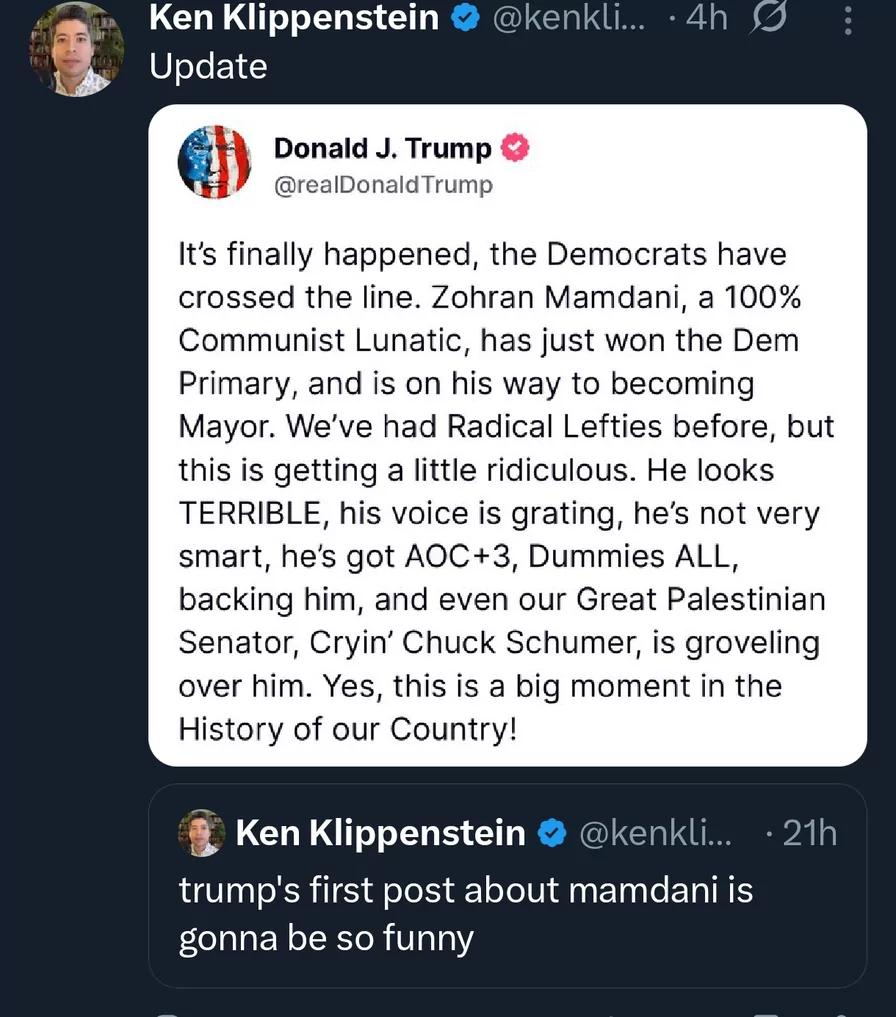The image size is (896, 1017).
Task: Click the verified badge in the quoted post
Action: pos(553,833)
